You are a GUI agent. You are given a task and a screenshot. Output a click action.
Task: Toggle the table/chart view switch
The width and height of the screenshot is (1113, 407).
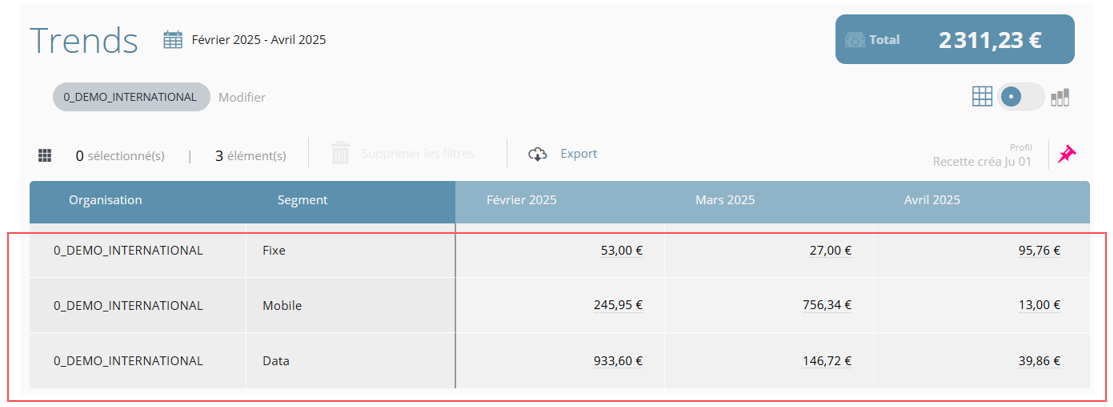pyautogui.click(x=1020, y=97)
